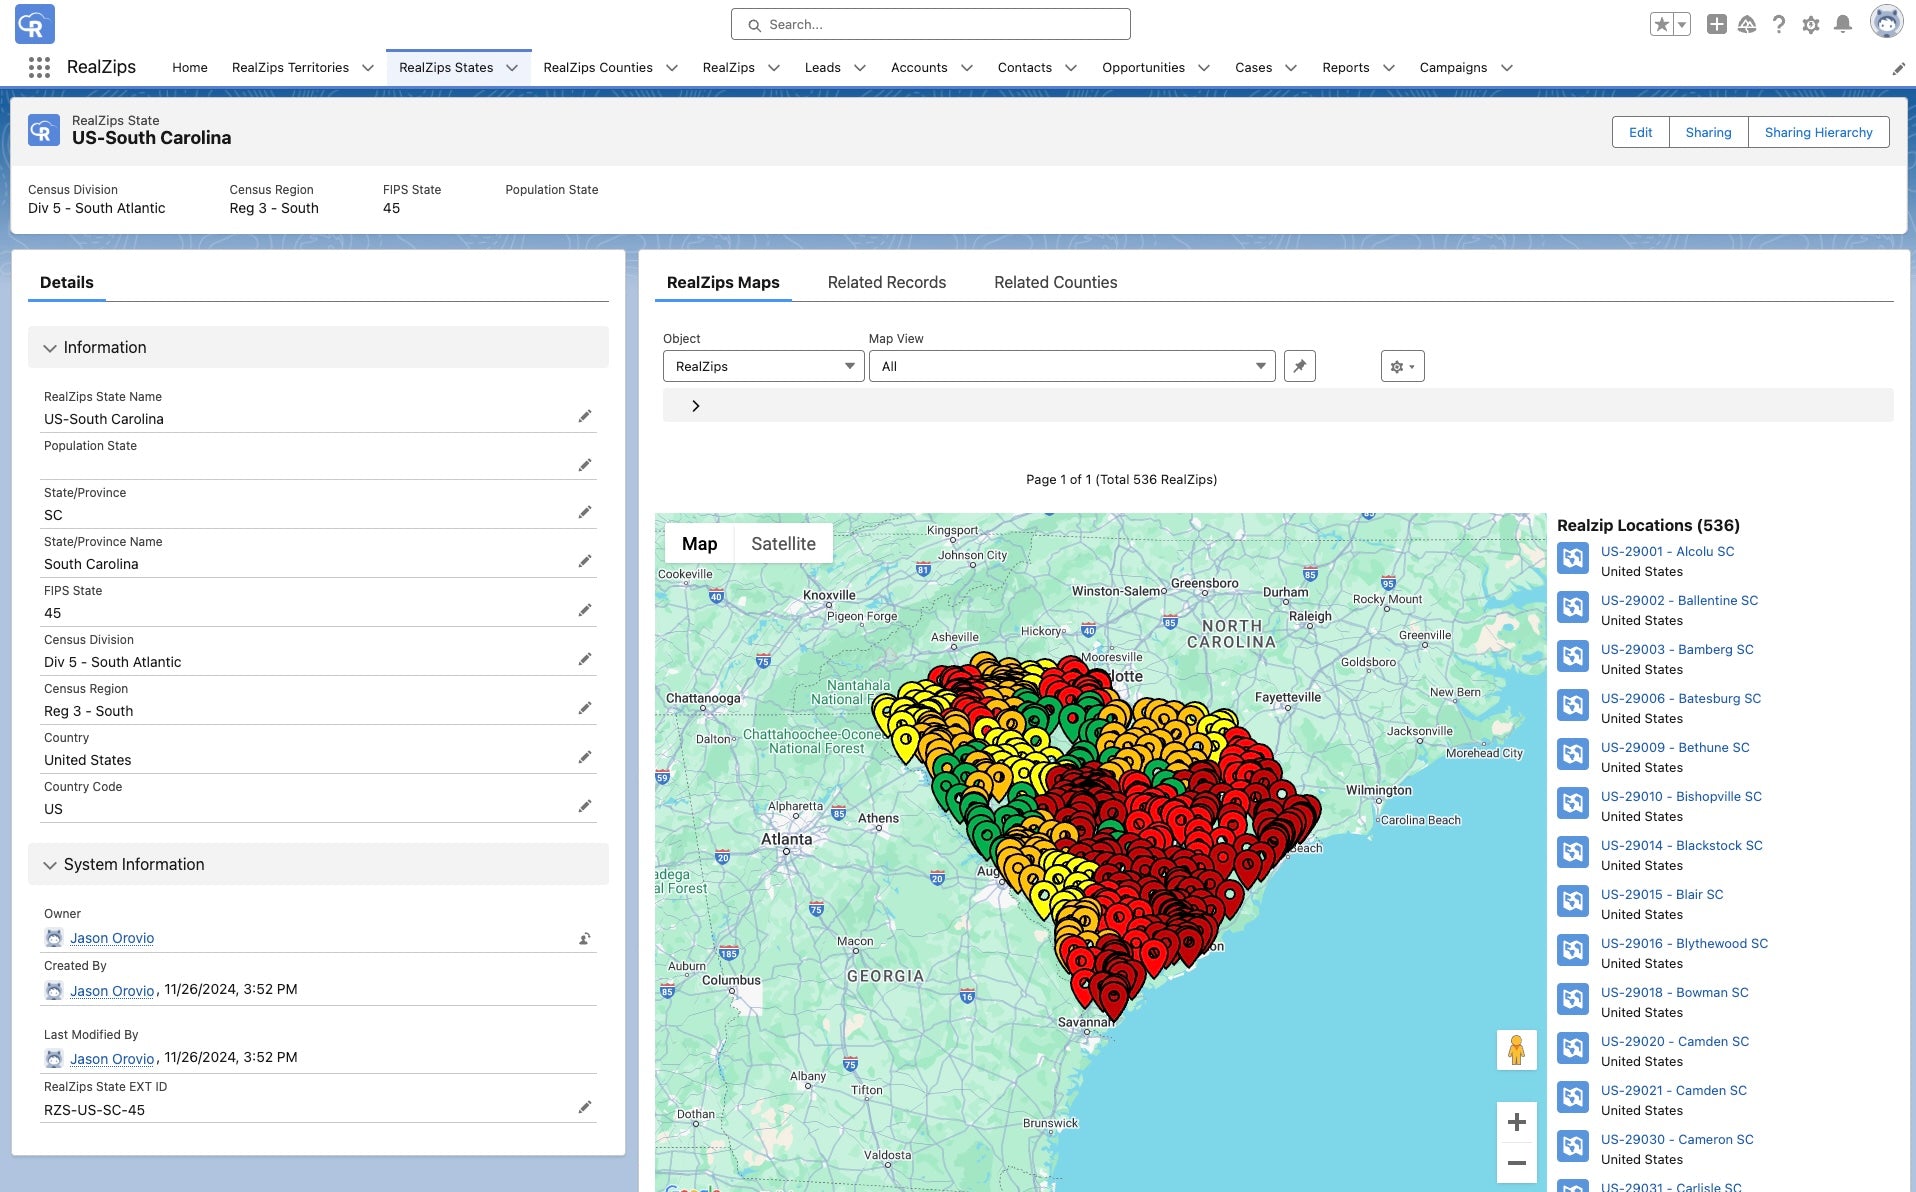The height and width of the screenshot is (1192, 1916).
Task: Open the US-29016 - Blythewood SC link
Action: 1684,943
